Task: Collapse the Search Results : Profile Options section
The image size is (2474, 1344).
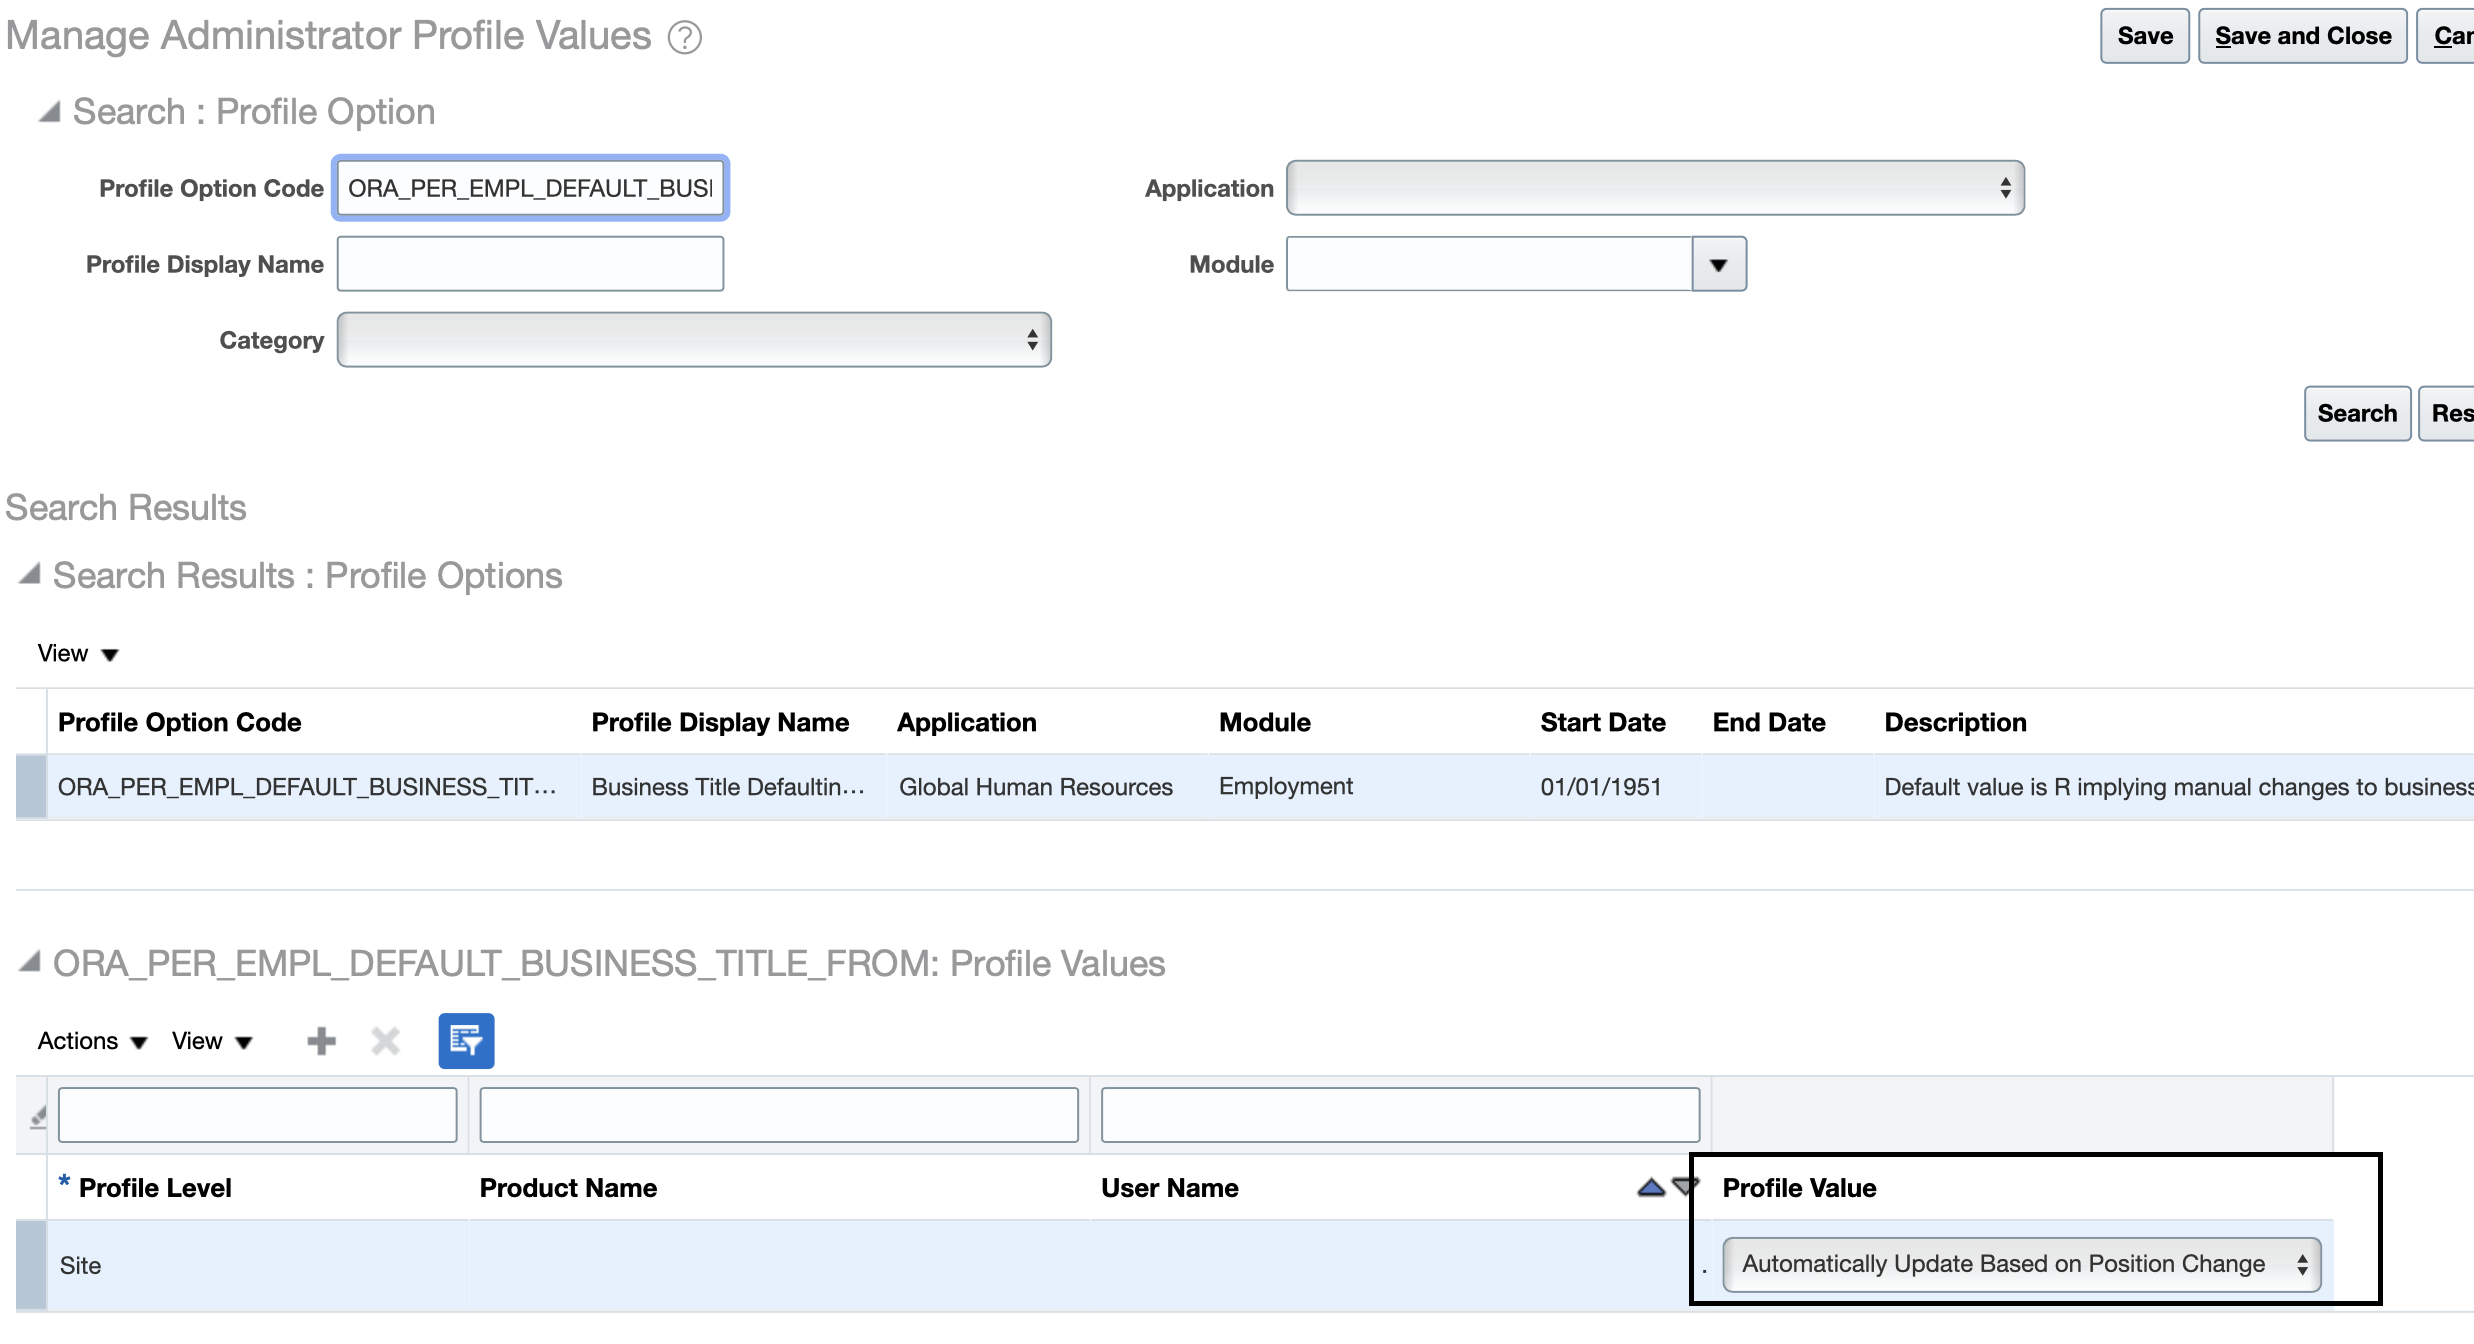Action: tap(28, 574)
